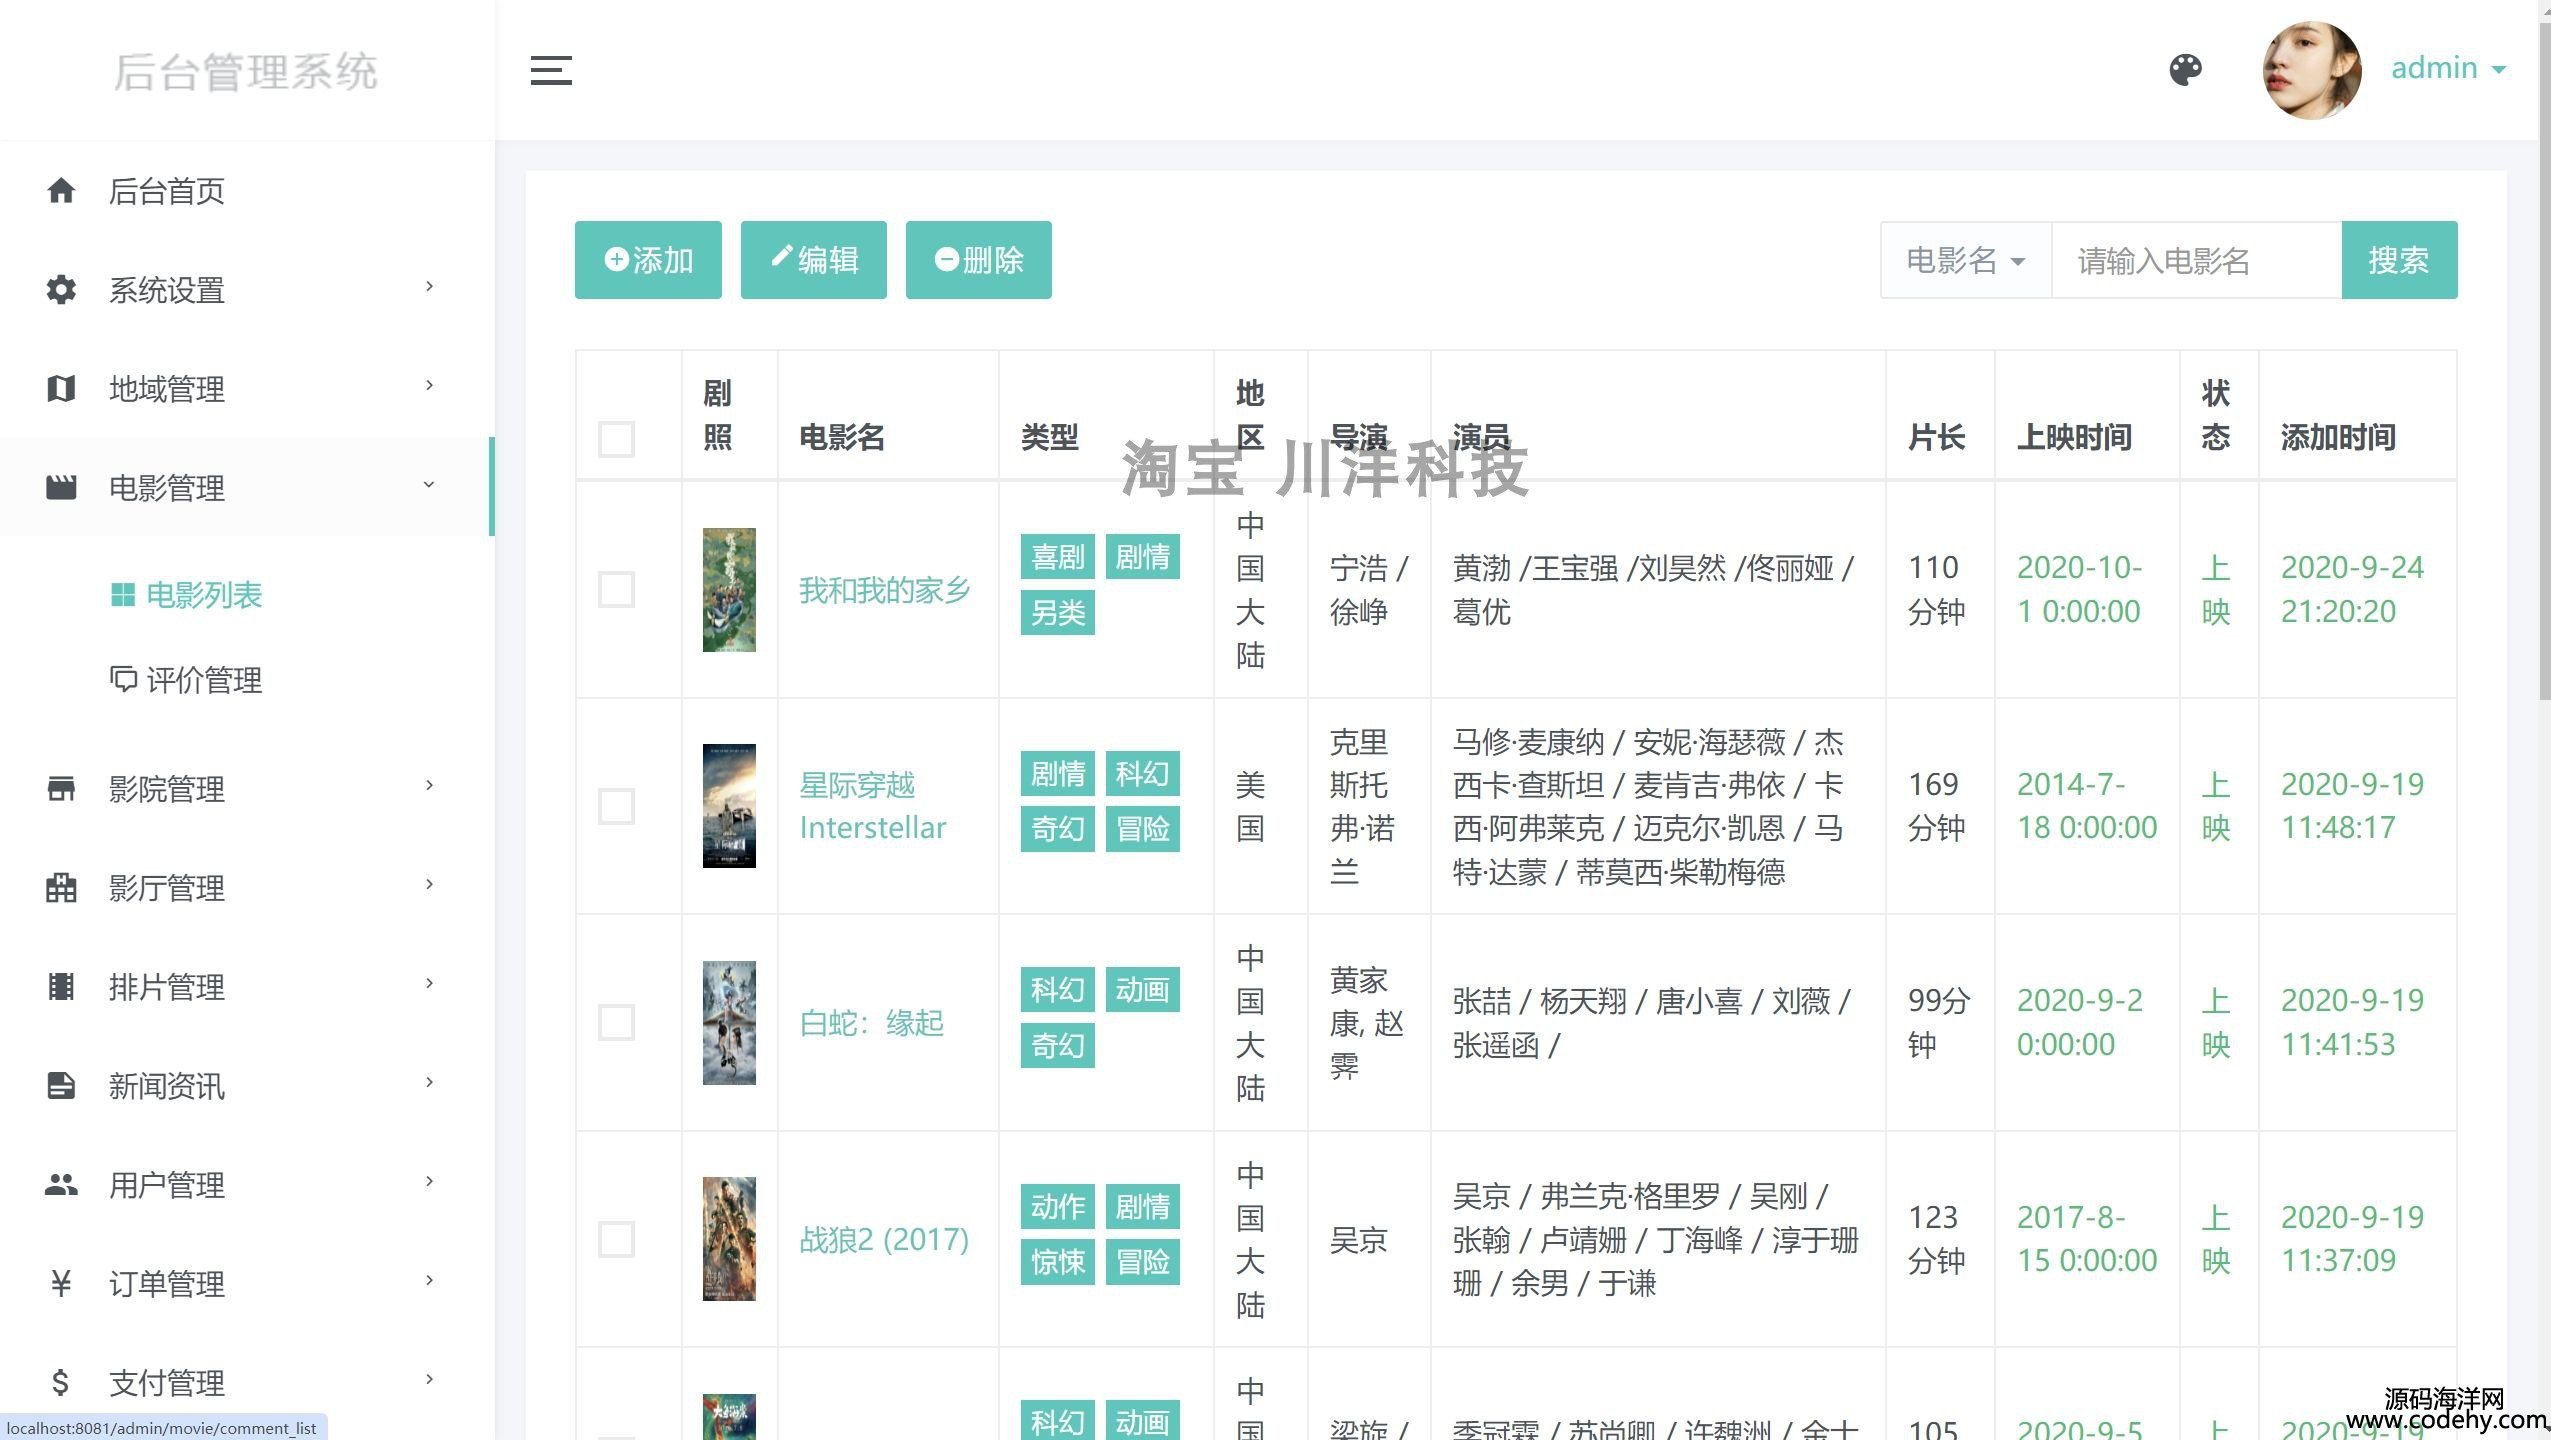Toggle the hamburger sidebar menu icon
Image resolution: width=2551 pixels, height=1440 pixels.
551,70
